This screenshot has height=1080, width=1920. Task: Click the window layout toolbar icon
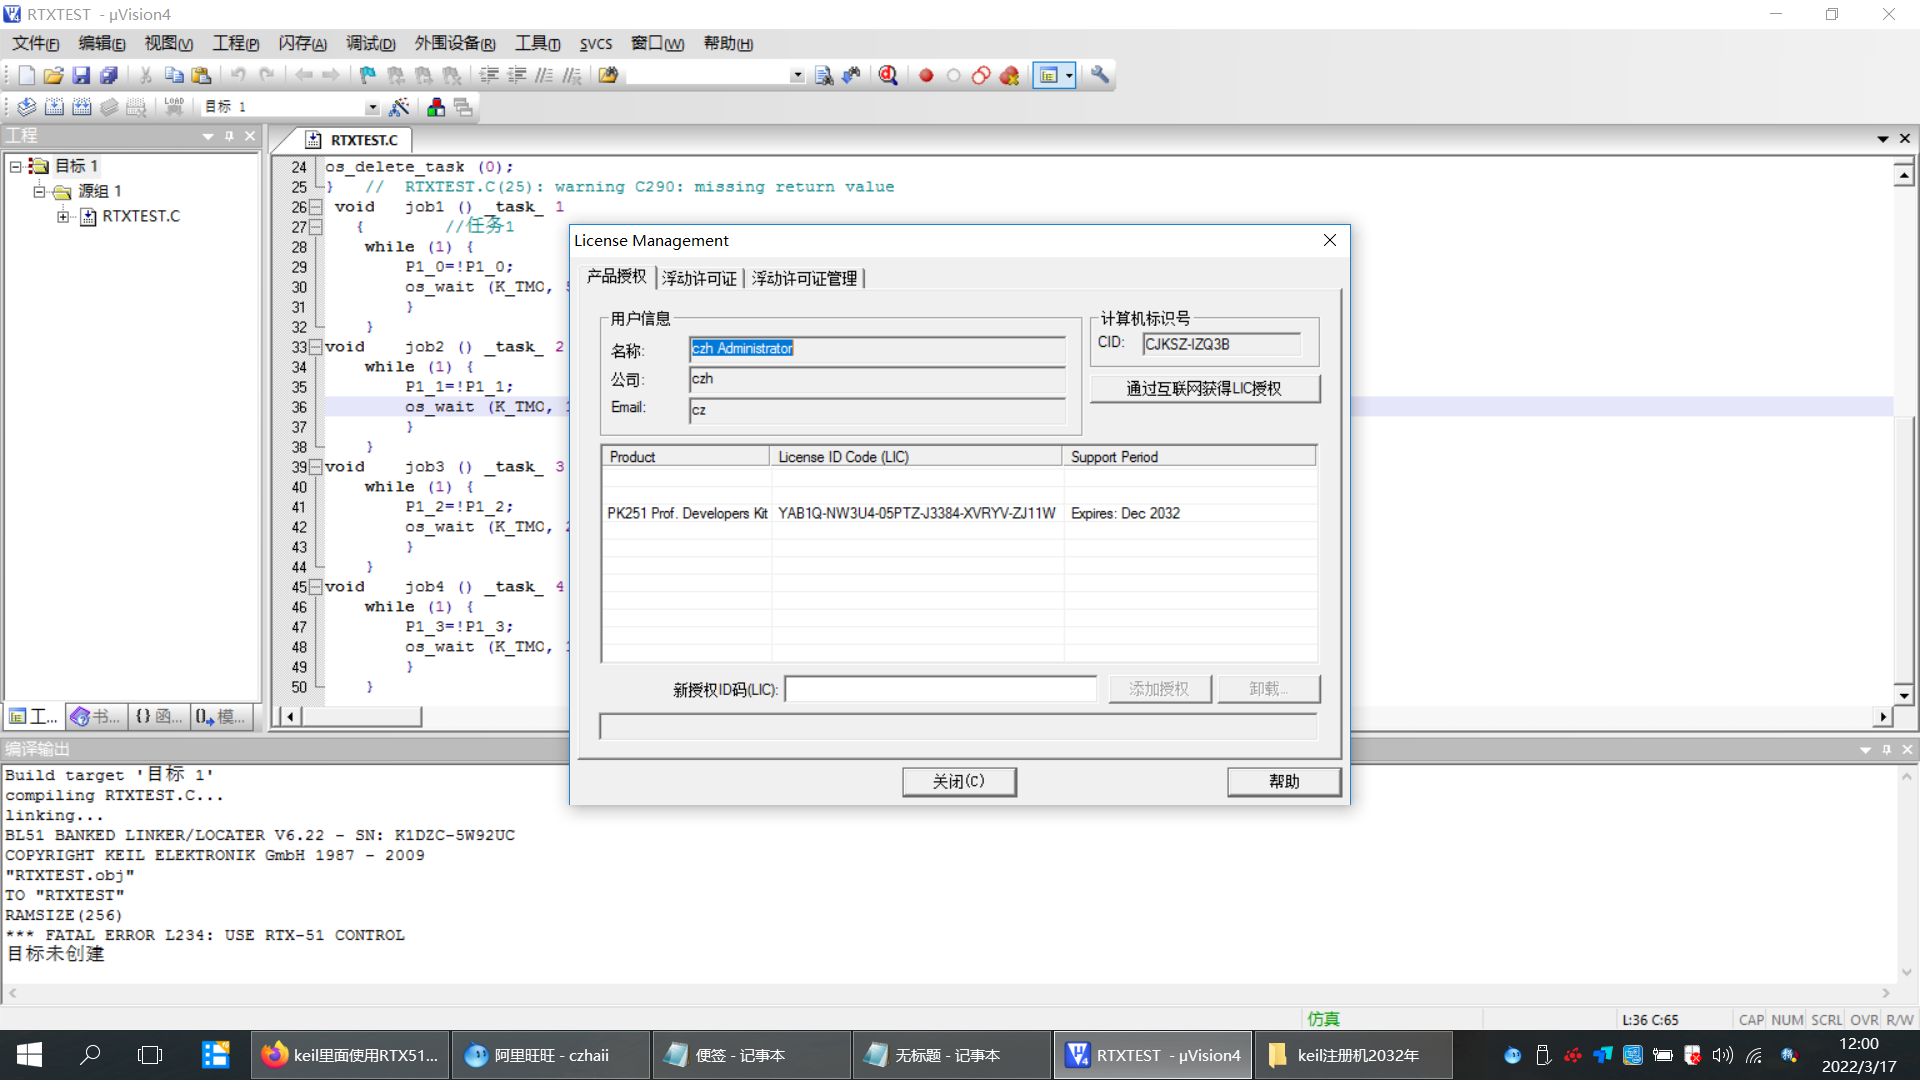click(x=1048, y=75)
